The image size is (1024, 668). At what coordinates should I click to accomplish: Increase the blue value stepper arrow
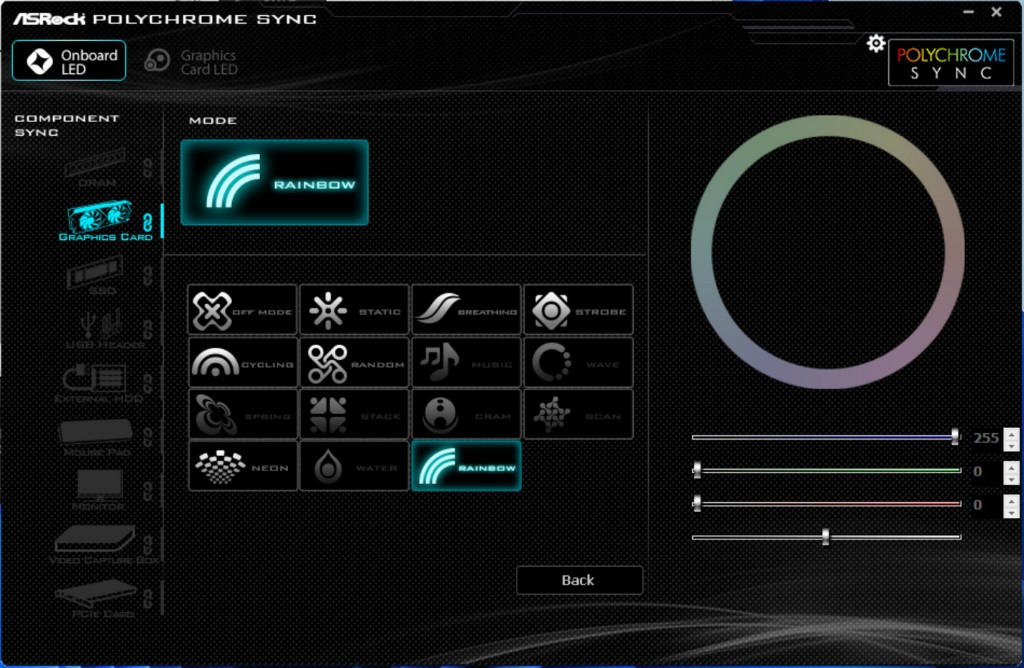click(x=1011, y=433)
